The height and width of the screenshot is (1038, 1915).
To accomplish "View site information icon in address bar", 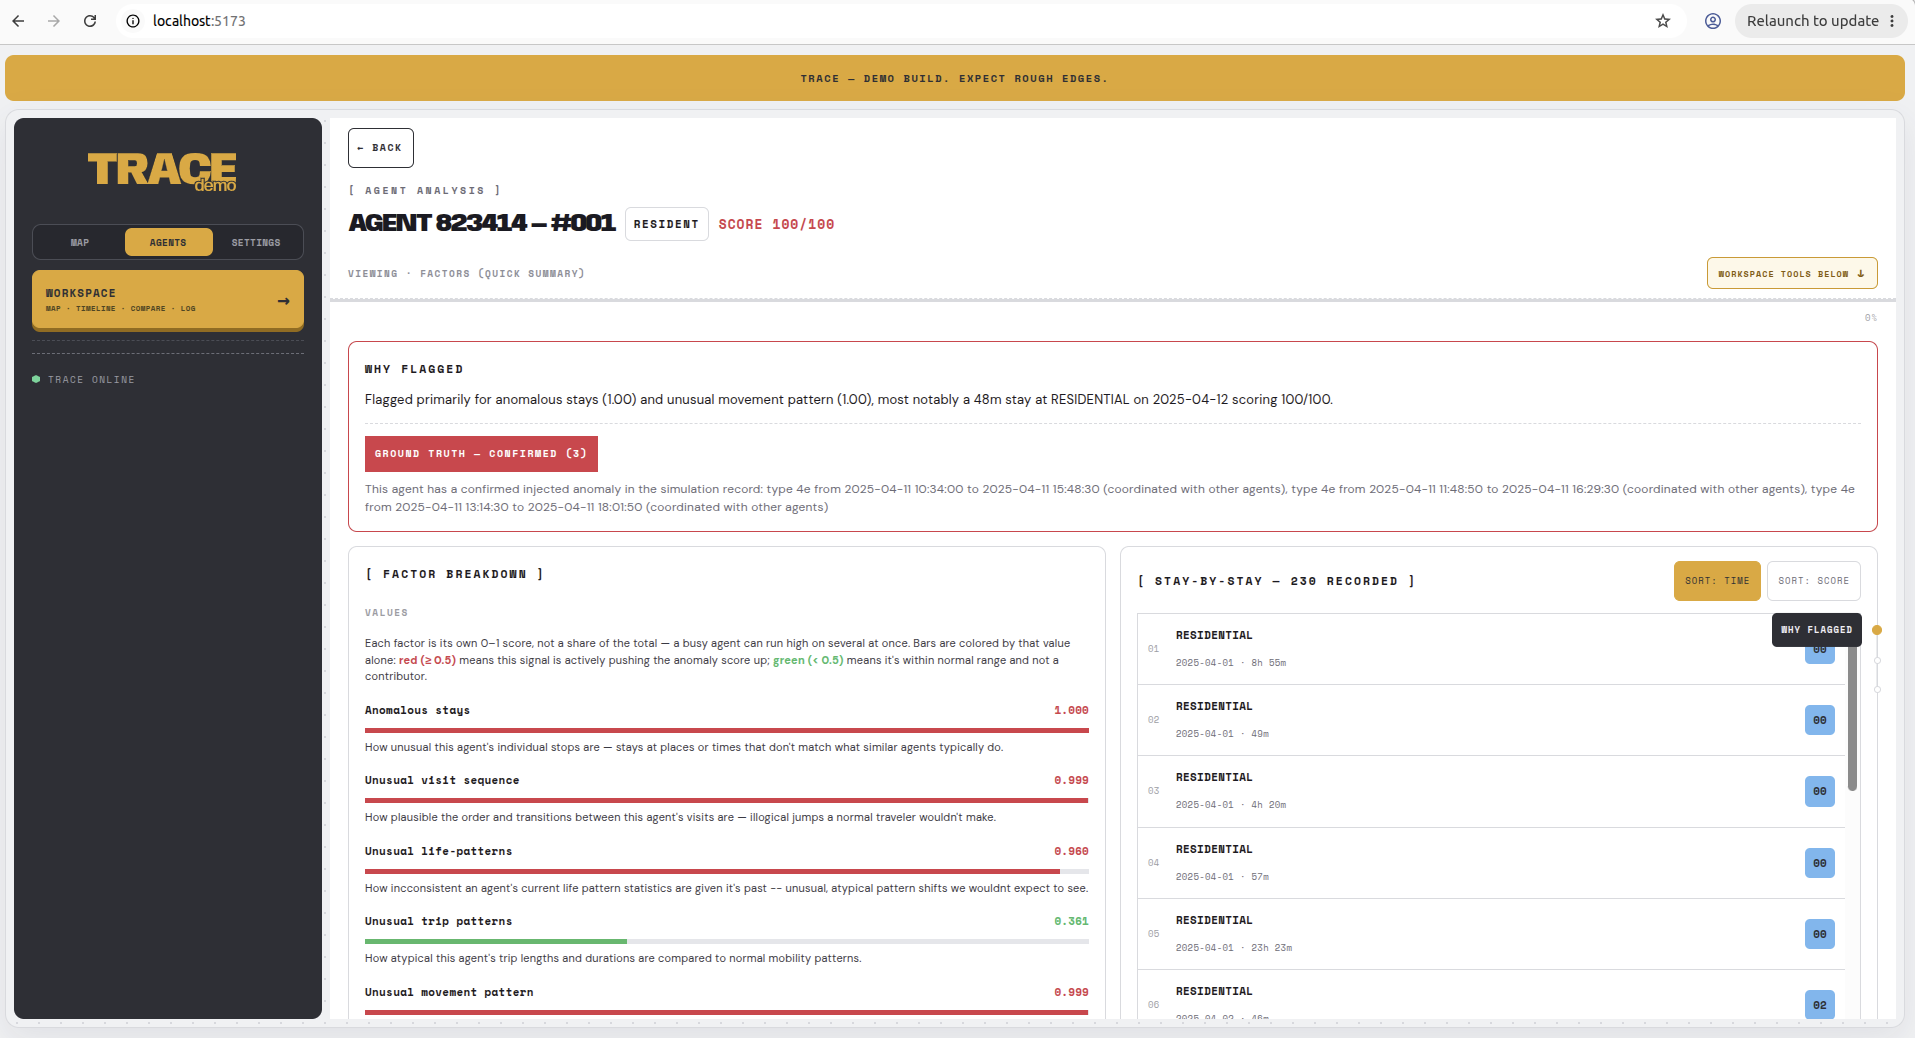I will pos(133,21).
